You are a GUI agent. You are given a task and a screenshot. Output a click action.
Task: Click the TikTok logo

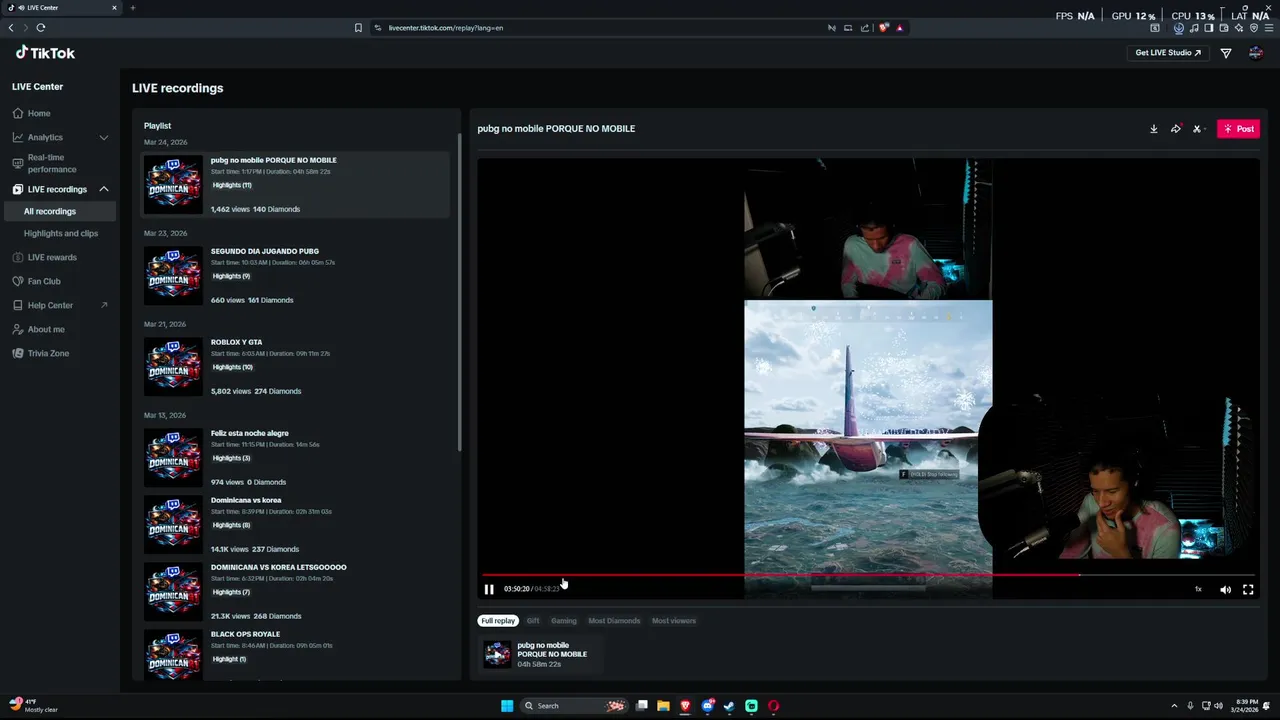tap(45, 53)
